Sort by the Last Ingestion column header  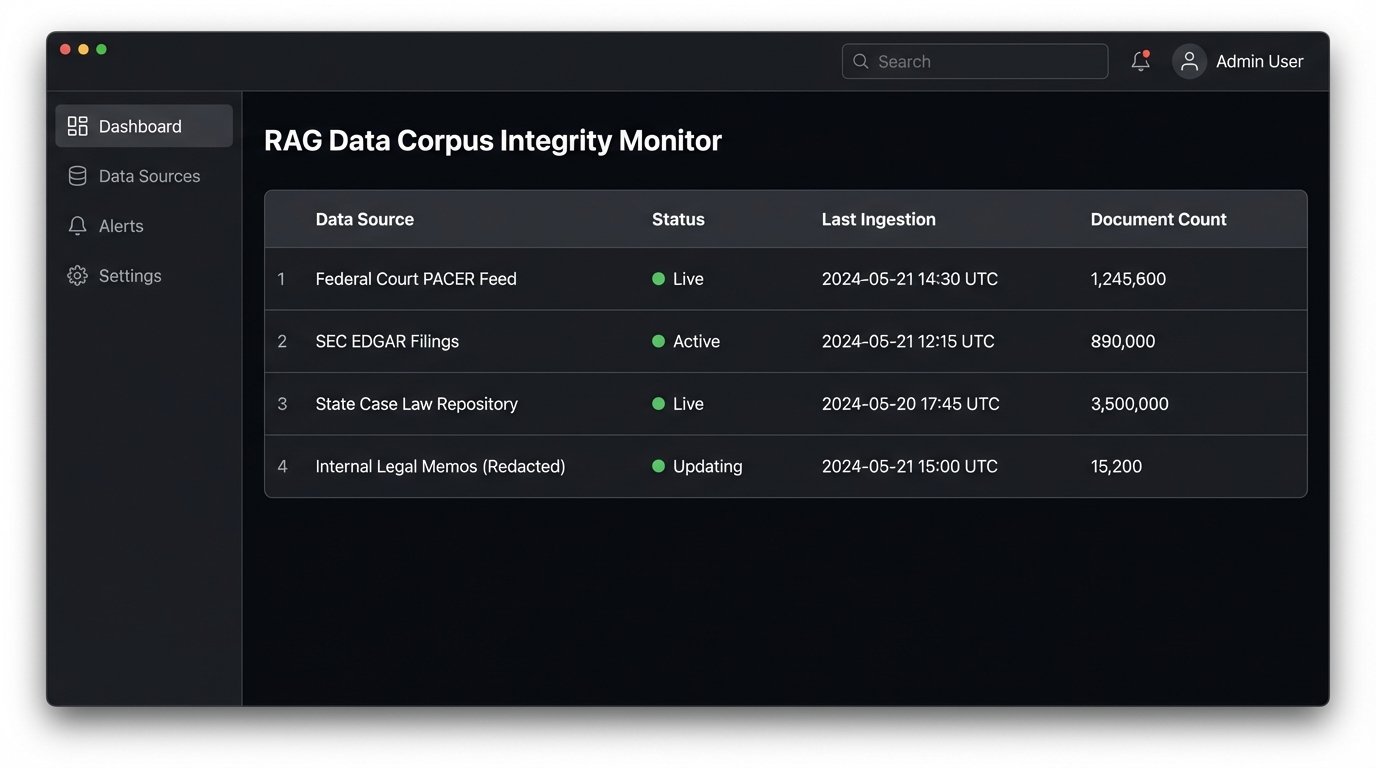(x=878, y=219)
